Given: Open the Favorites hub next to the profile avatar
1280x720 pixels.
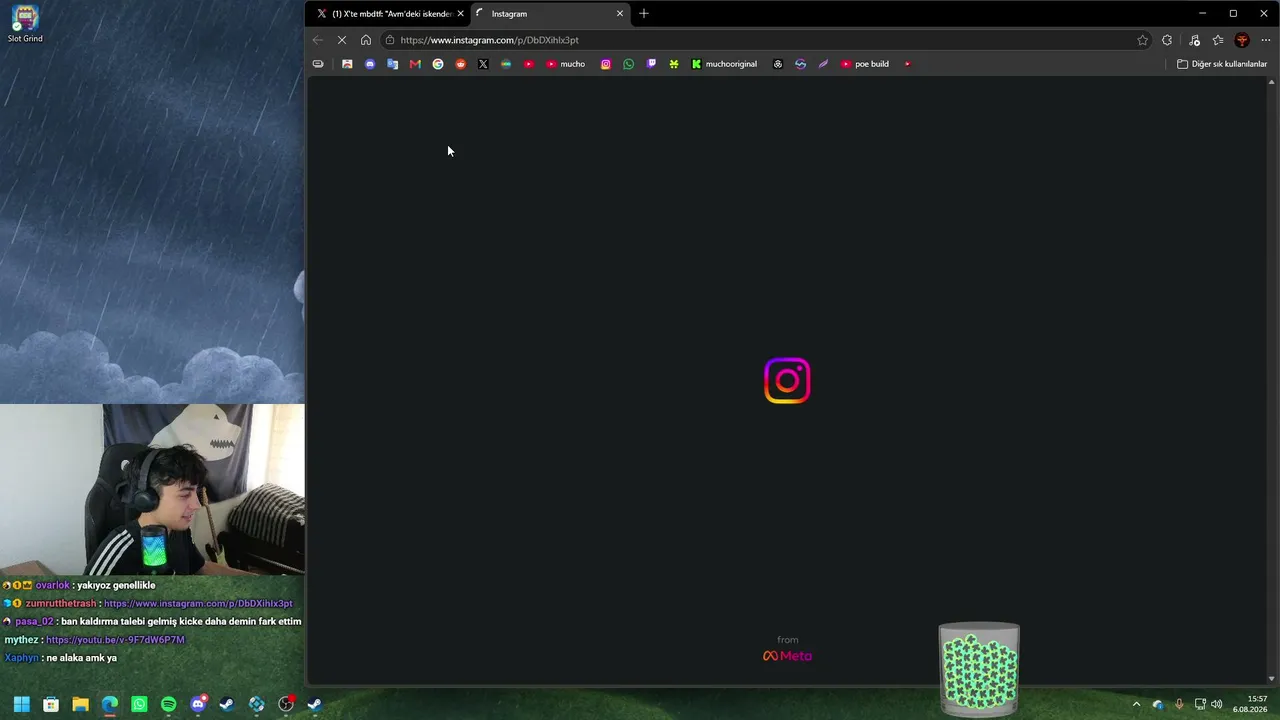Looking at the screenshot, I should coord(1218,40).
